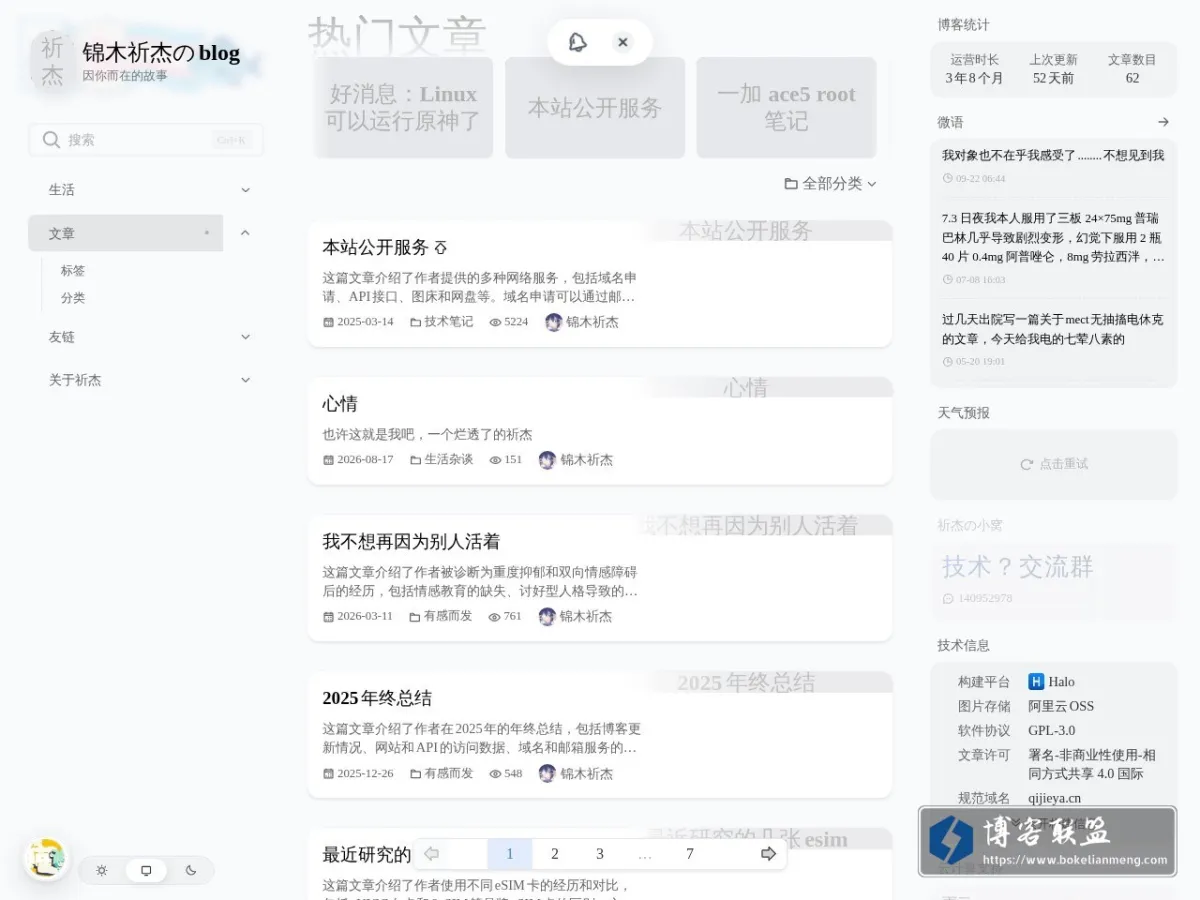Open the 心情 article title
This screenshot has height=900, width=1200.
tap(340, 404)
